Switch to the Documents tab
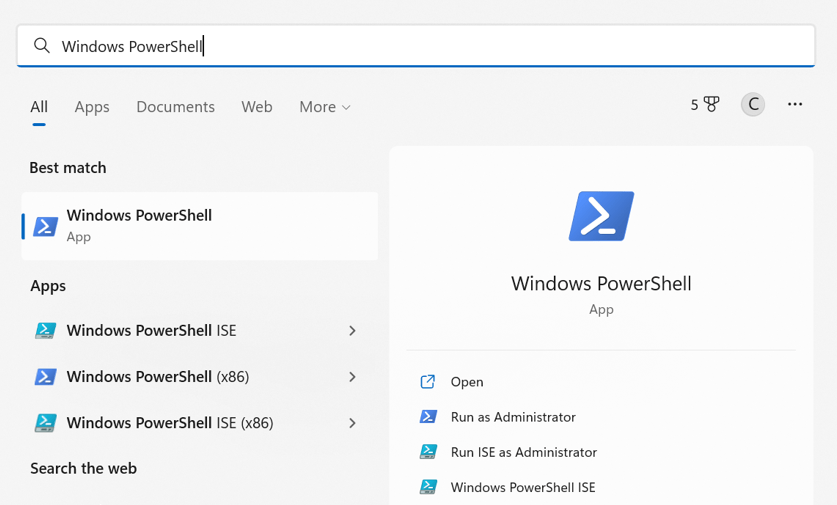The image size is (837, 505). coord(175,107)
